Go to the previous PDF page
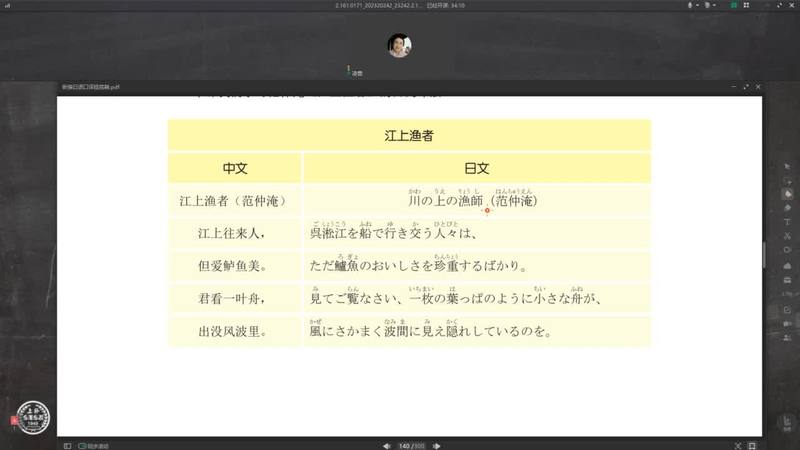This screenshot has height=450, width=800. click(387, 445)
